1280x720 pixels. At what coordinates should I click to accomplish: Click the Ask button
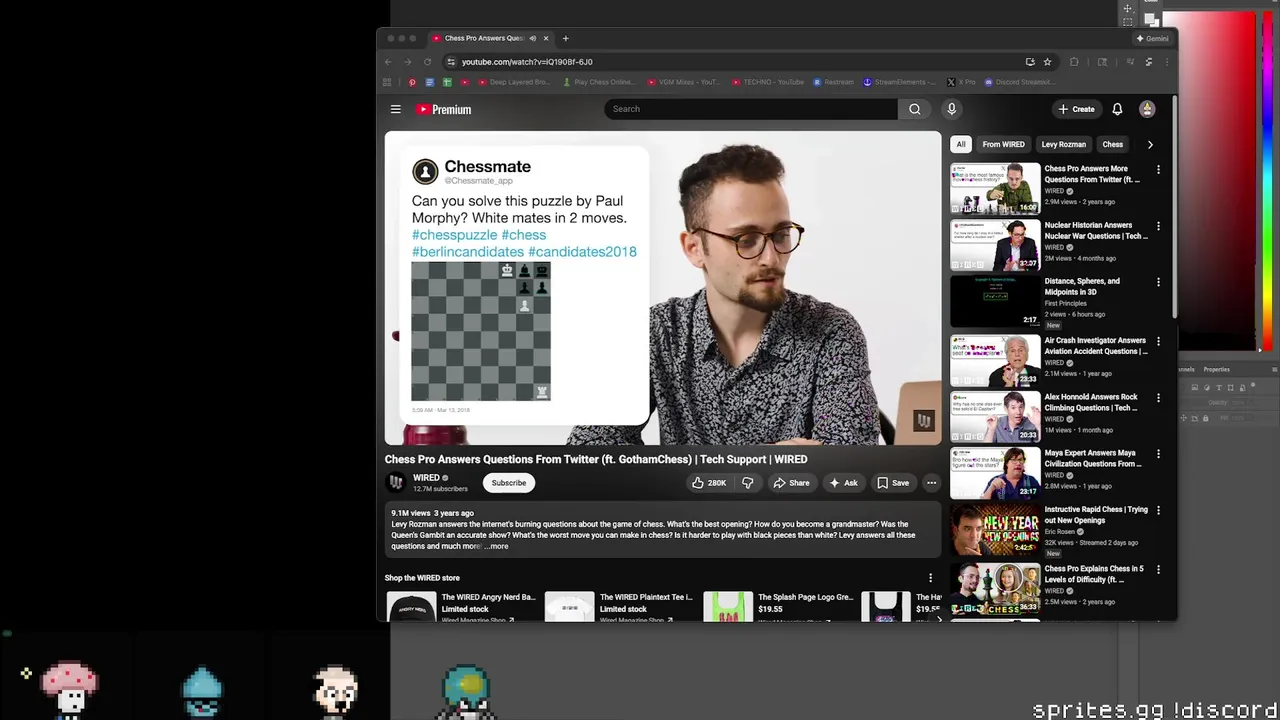tap(843, 483)
